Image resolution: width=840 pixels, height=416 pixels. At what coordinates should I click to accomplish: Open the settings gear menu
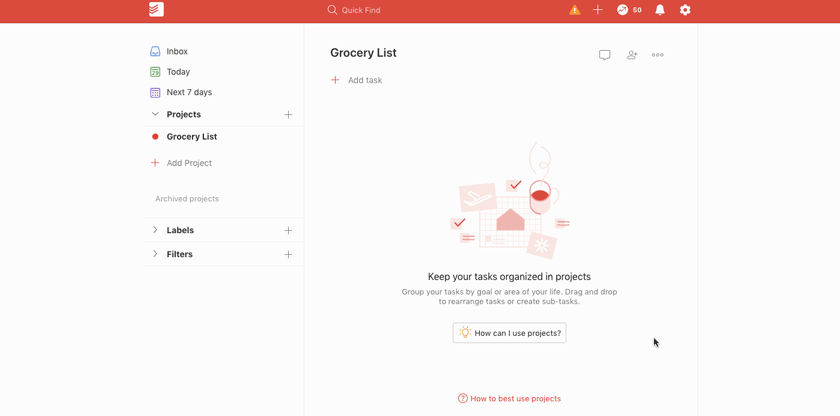tap(685, 10)
